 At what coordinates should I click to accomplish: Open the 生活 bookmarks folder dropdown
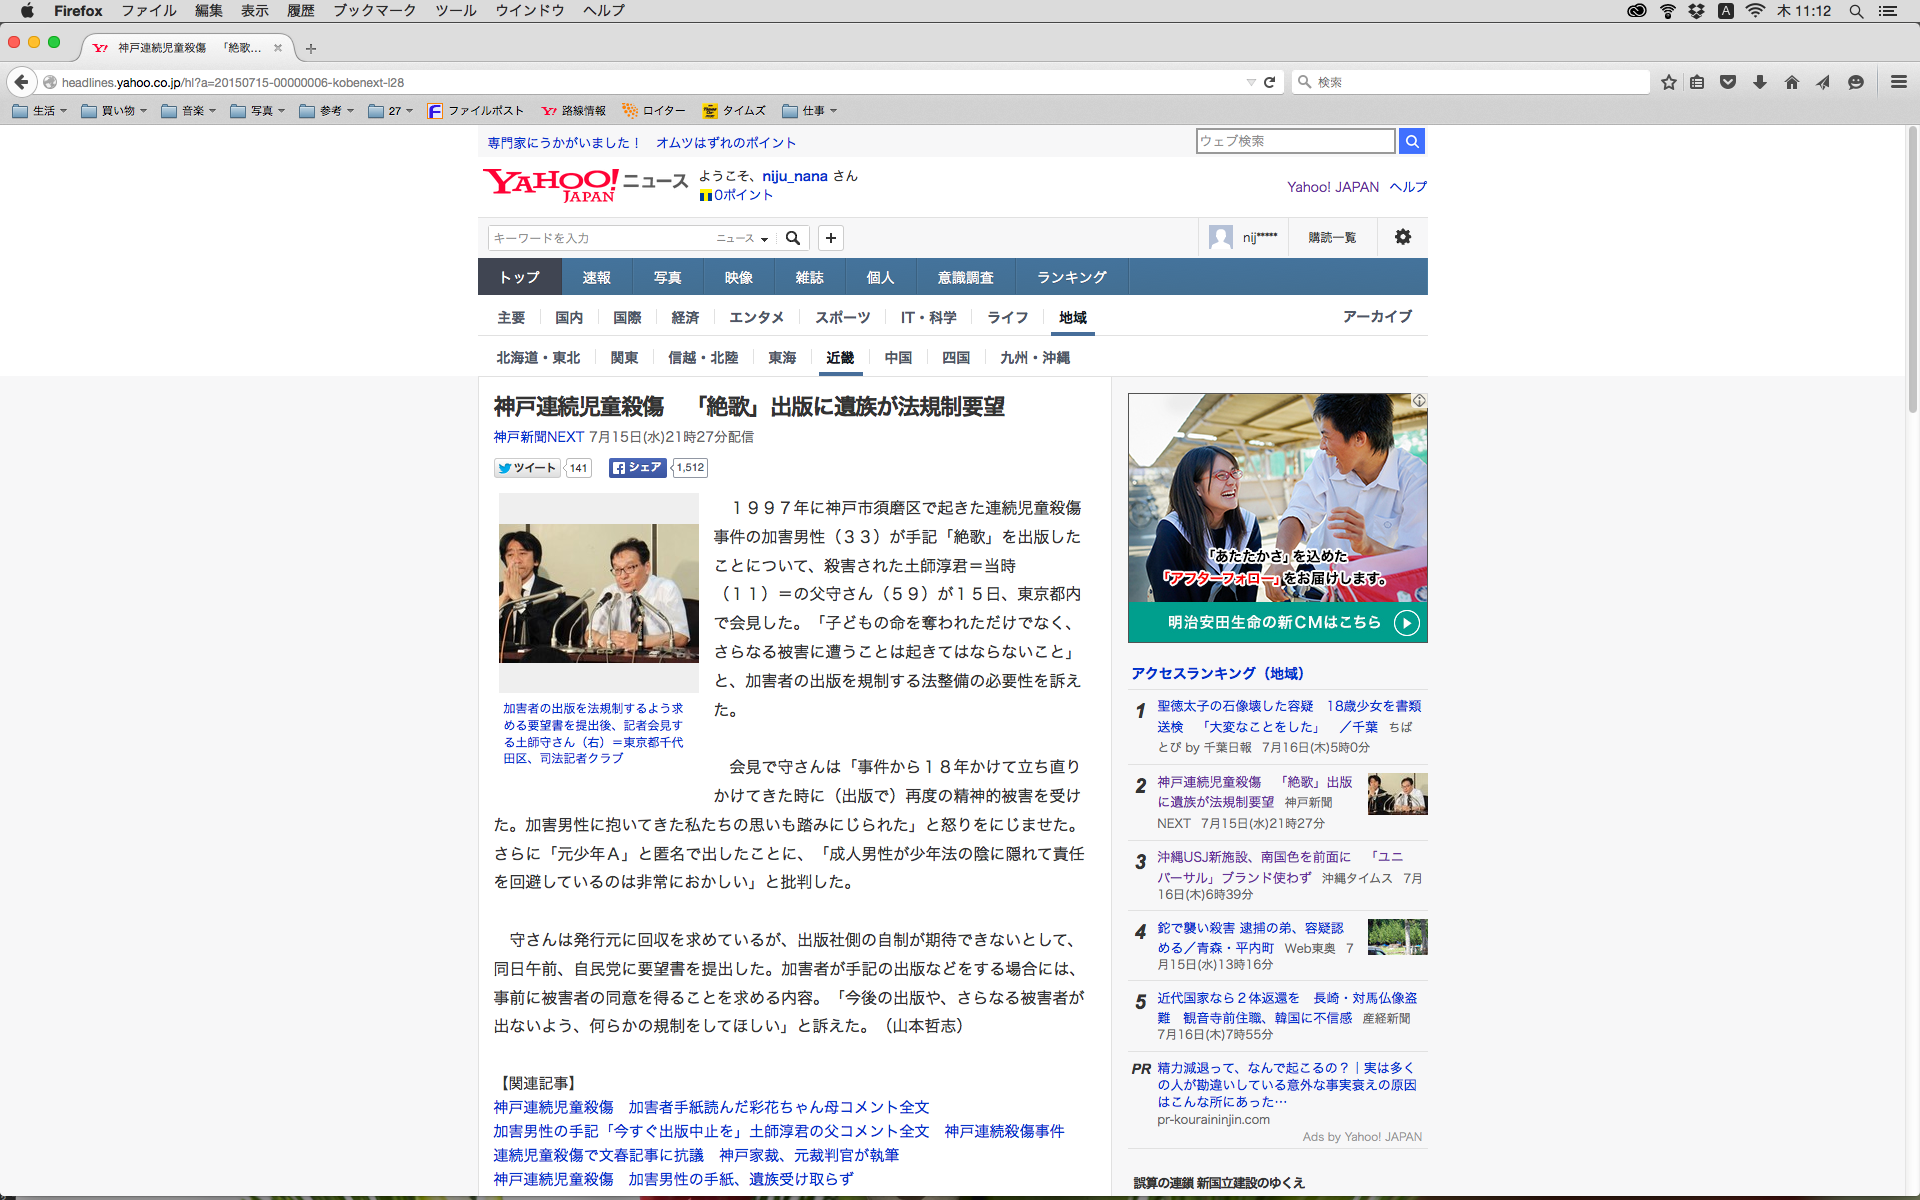tap(40, 111)
